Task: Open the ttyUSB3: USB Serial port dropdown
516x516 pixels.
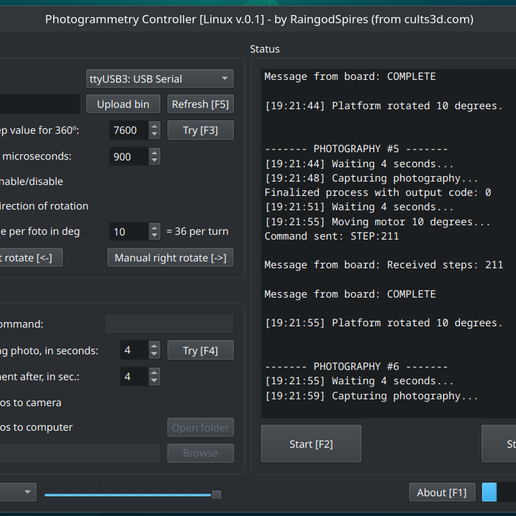Action: click(x=160, y=79)
